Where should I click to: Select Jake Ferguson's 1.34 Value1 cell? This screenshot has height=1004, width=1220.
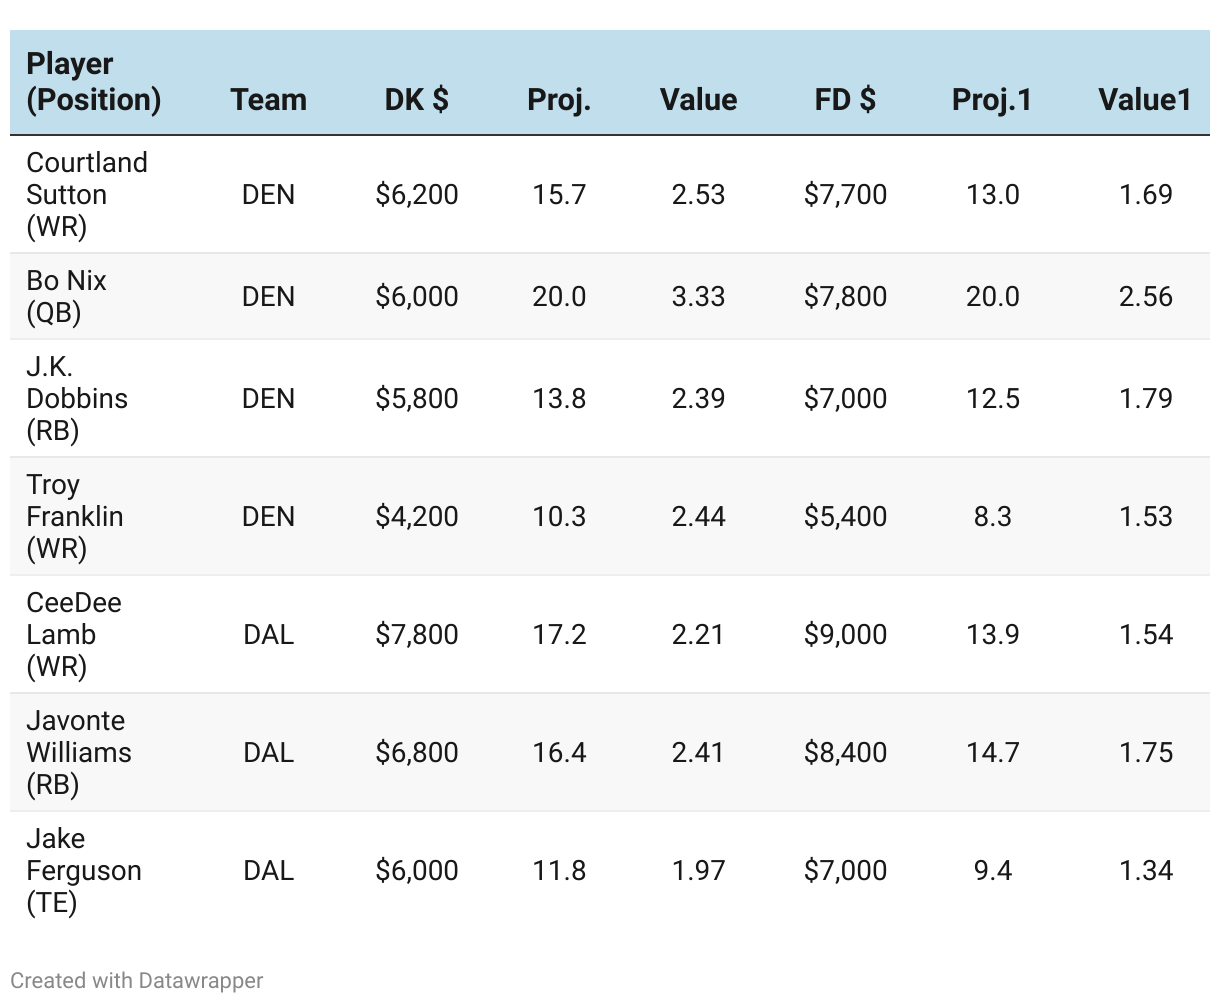(x=1145, y=870)
